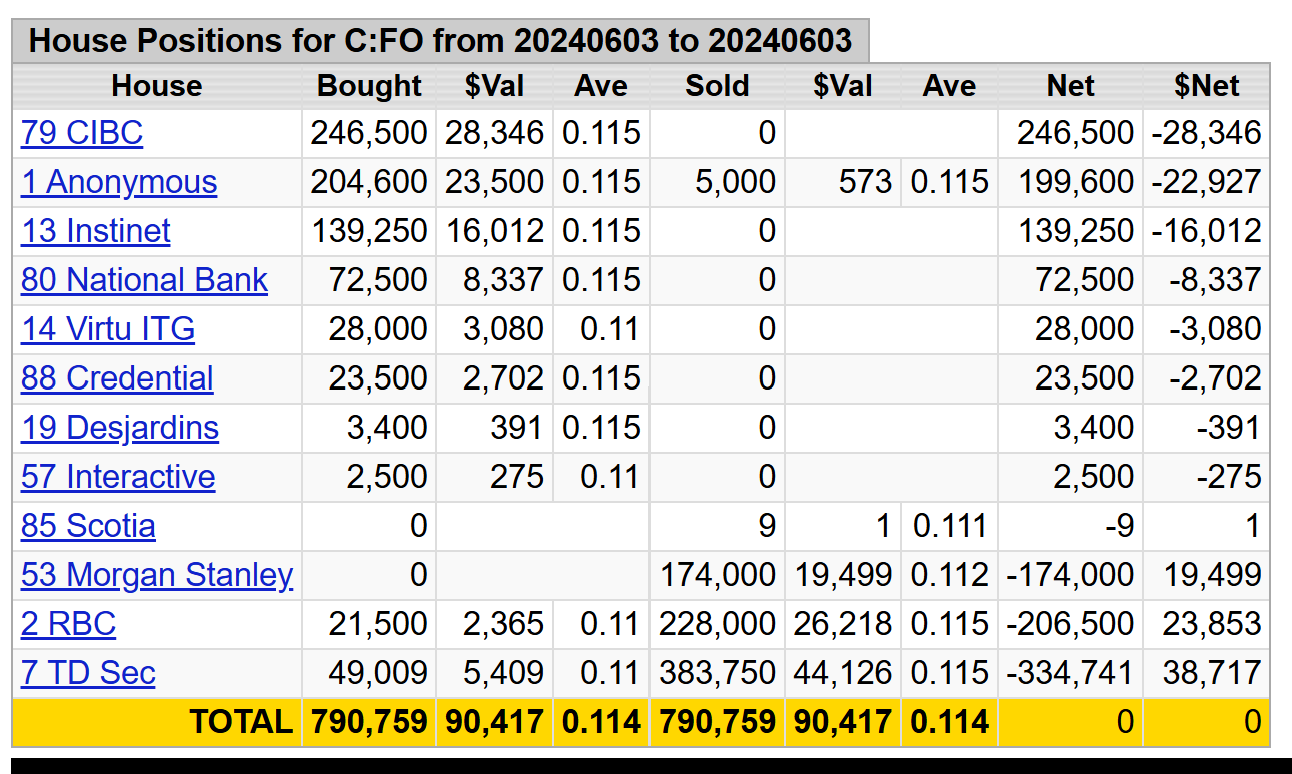
Task: Select Anonymous sold value 5,000
Action: tap(735, 182)
